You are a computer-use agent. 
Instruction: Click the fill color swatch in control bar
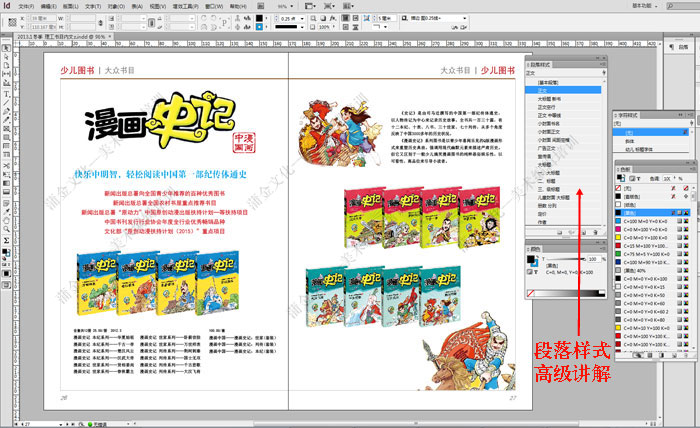click(259, 18)
